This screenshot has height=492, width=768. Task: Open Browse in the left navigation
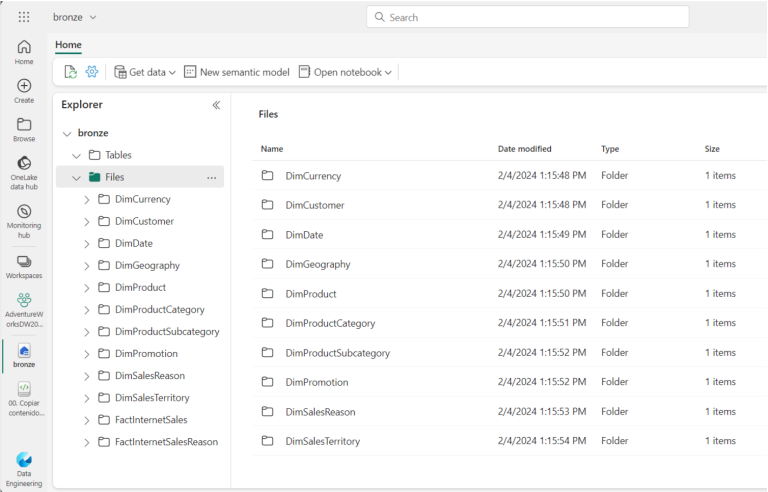(x=24, y=130)
